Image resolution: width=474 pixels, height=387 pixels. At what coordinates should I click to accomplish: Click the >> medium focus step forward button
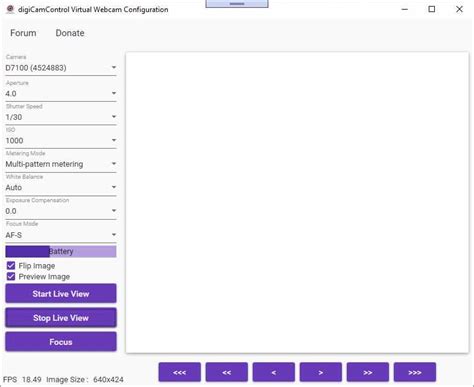(368, 372)
